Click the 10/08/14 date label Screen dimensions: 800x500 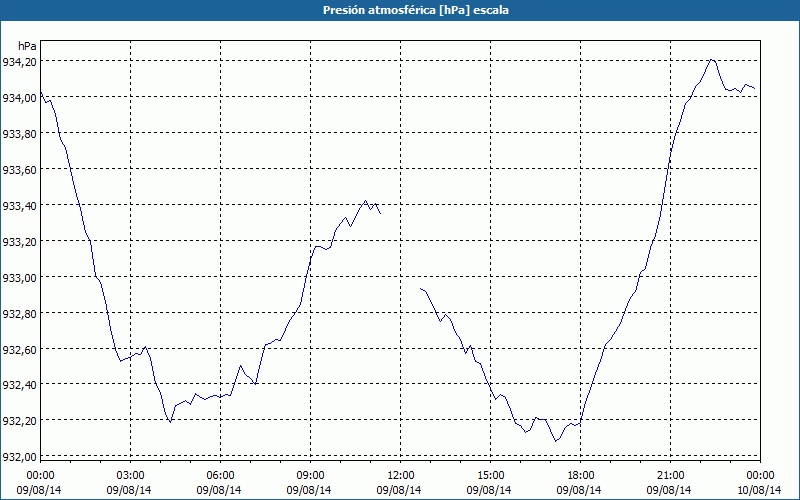(760, 490)
